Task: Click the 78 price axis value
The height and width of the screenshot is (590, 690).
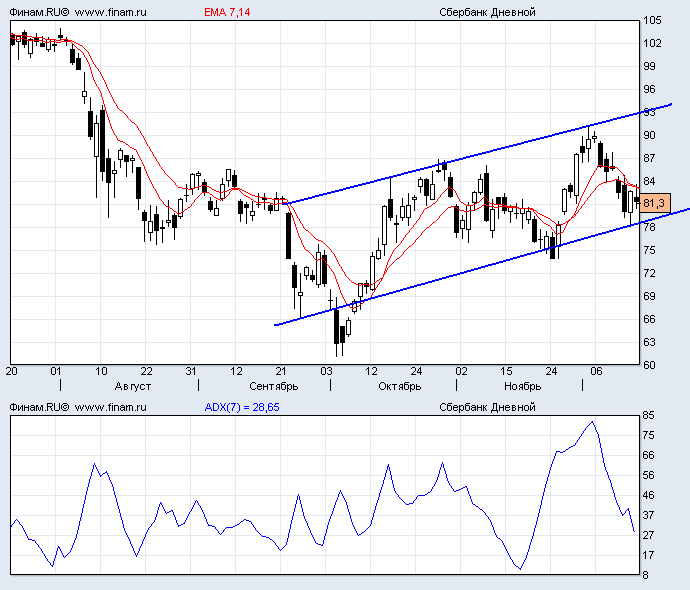Action: [x=649, y=227]
